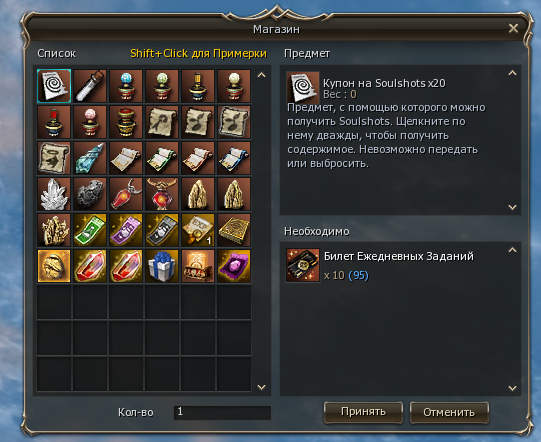Pick the blue gift box item
The image size is (541, 442).
pyautogui.click(x=162, y=266)
